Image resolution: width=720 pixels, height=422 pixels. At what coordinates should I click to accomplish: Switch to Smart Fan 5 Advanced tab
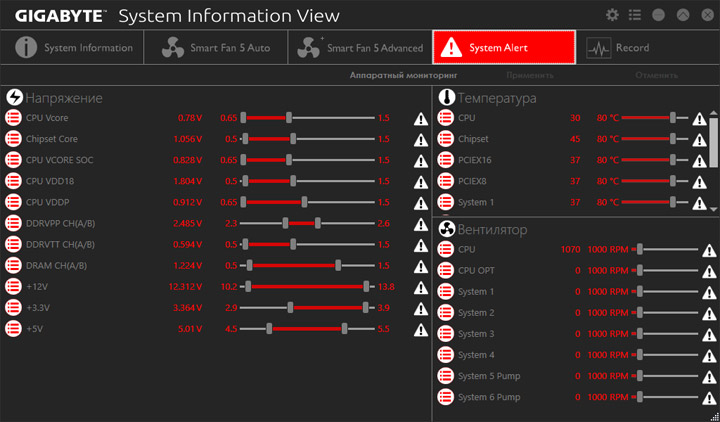360,47
